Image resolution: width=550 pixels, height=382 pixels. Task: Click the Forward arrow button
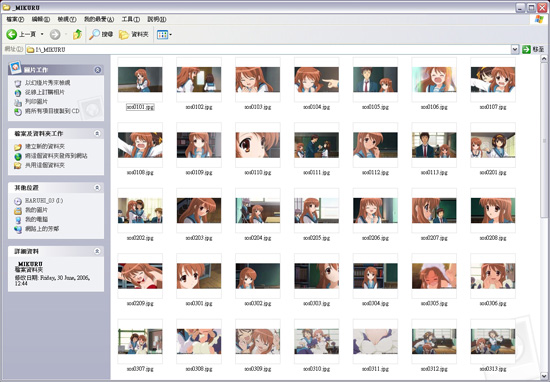pyautogui.click(x=55, y=34)
